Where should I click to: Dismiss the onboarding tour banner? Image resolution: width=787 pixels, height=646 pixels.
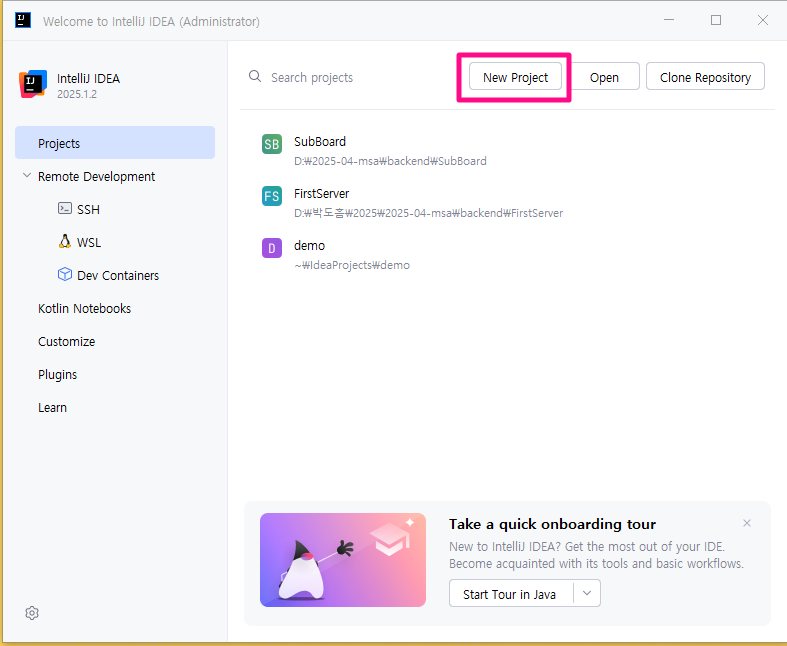tap(747, 523)
